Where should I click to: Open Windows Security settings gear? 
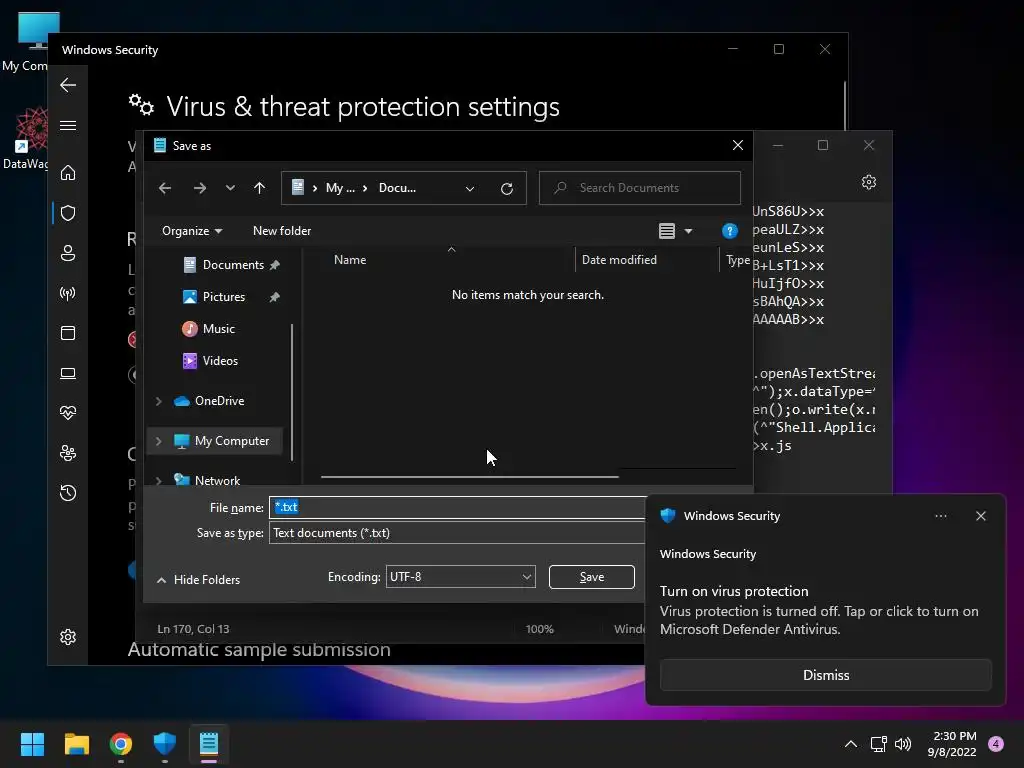[x=68, y=637]
